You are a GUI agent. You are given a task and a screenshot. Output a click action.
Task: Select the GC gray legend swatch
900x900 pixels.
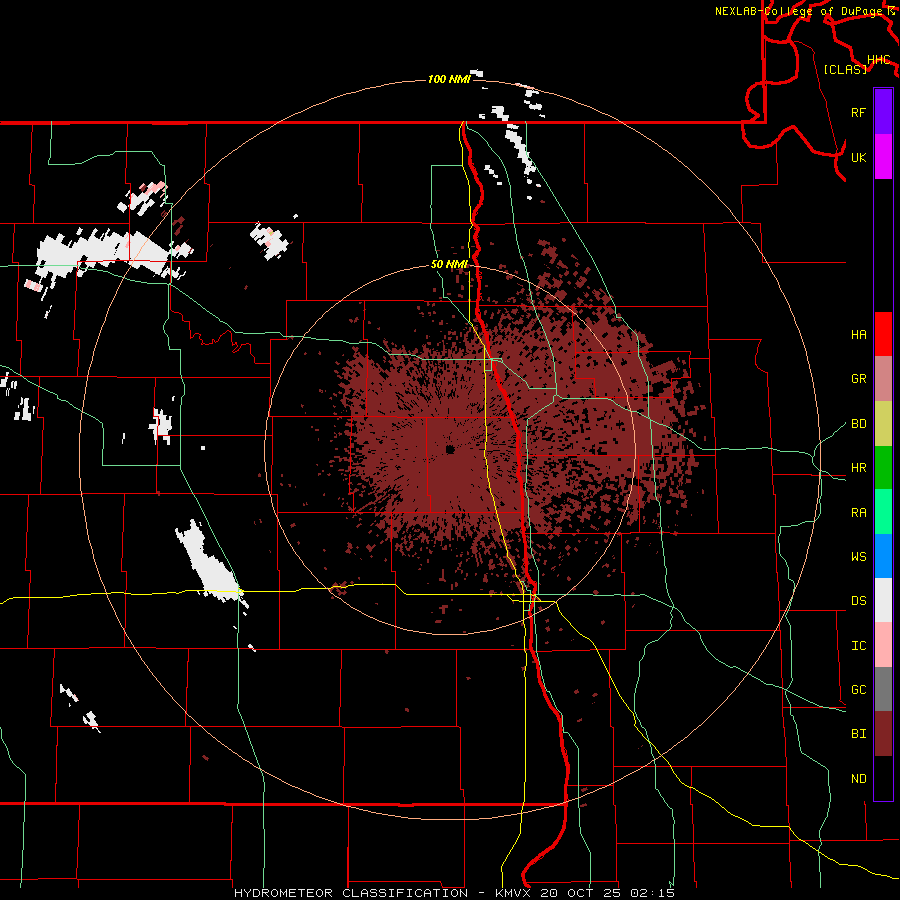pos(883,689)
